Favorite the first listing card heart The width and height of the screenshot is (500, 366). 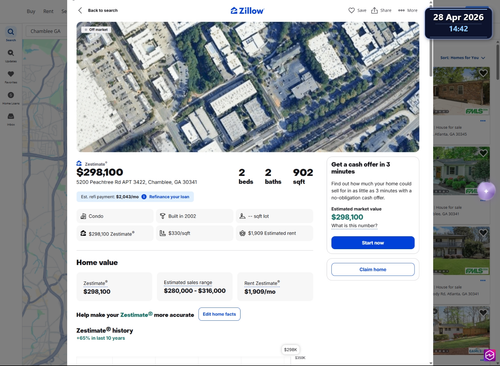(x=483, y=73)
